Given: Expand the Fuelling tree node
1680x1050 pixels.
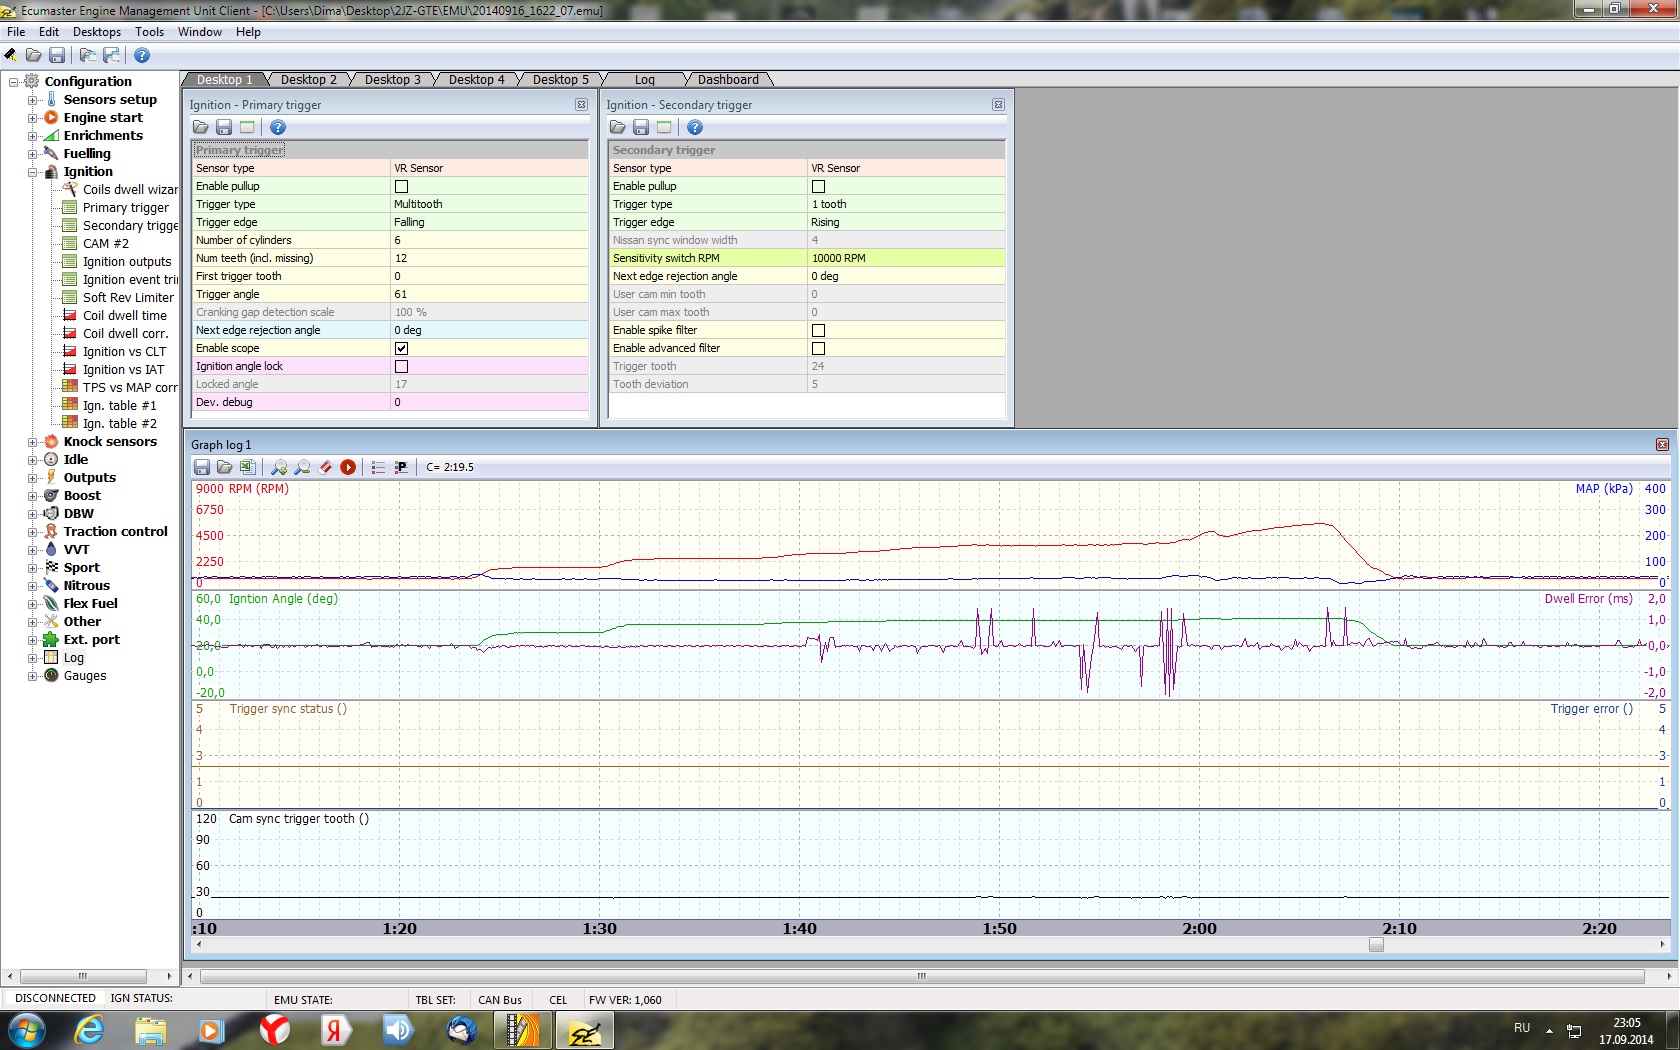Looking at the screenshot, I should coord(32,154).
